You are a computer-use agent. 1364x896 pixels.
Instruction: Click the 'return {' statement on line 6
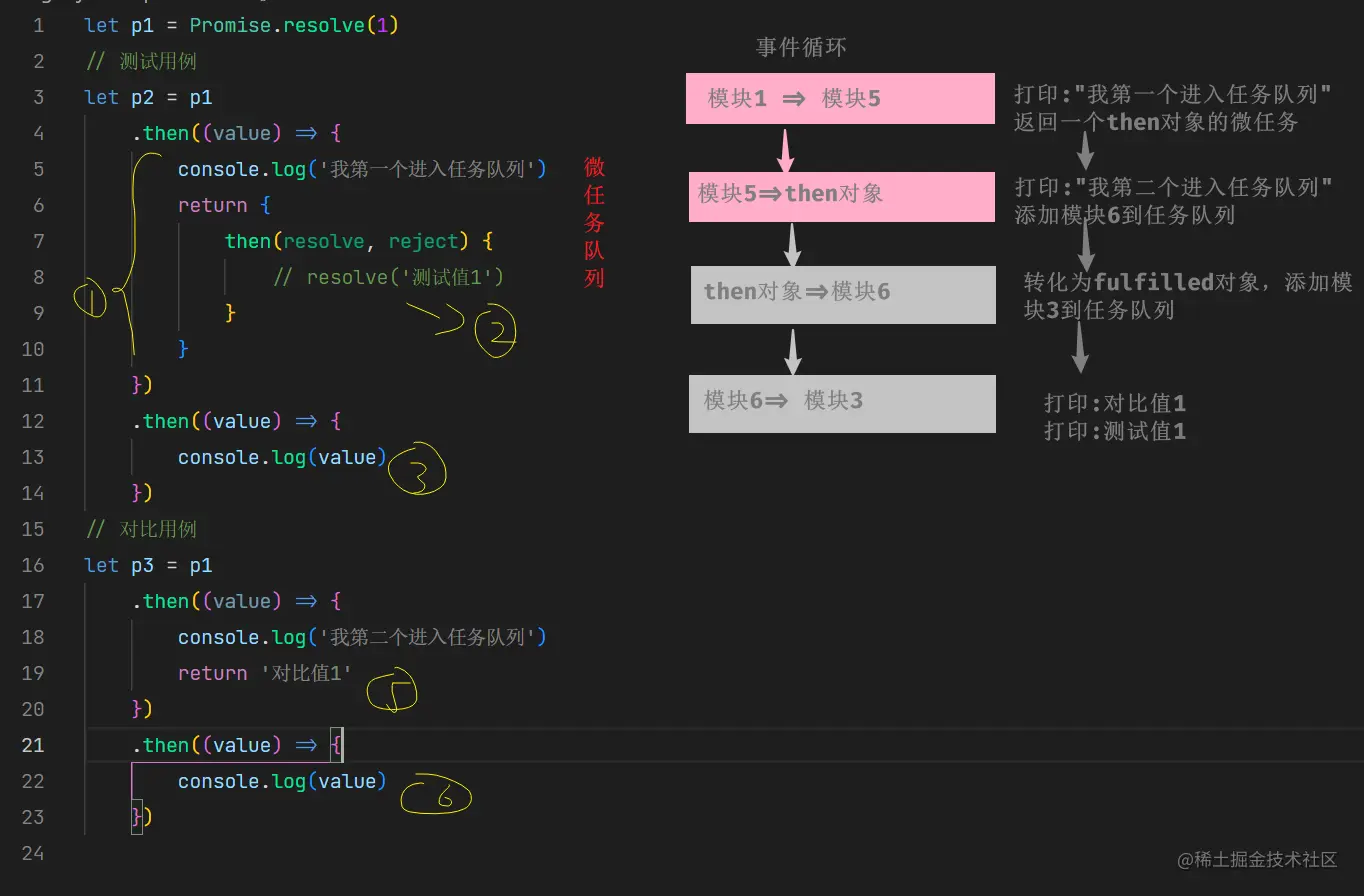click(x=225, y=205)
